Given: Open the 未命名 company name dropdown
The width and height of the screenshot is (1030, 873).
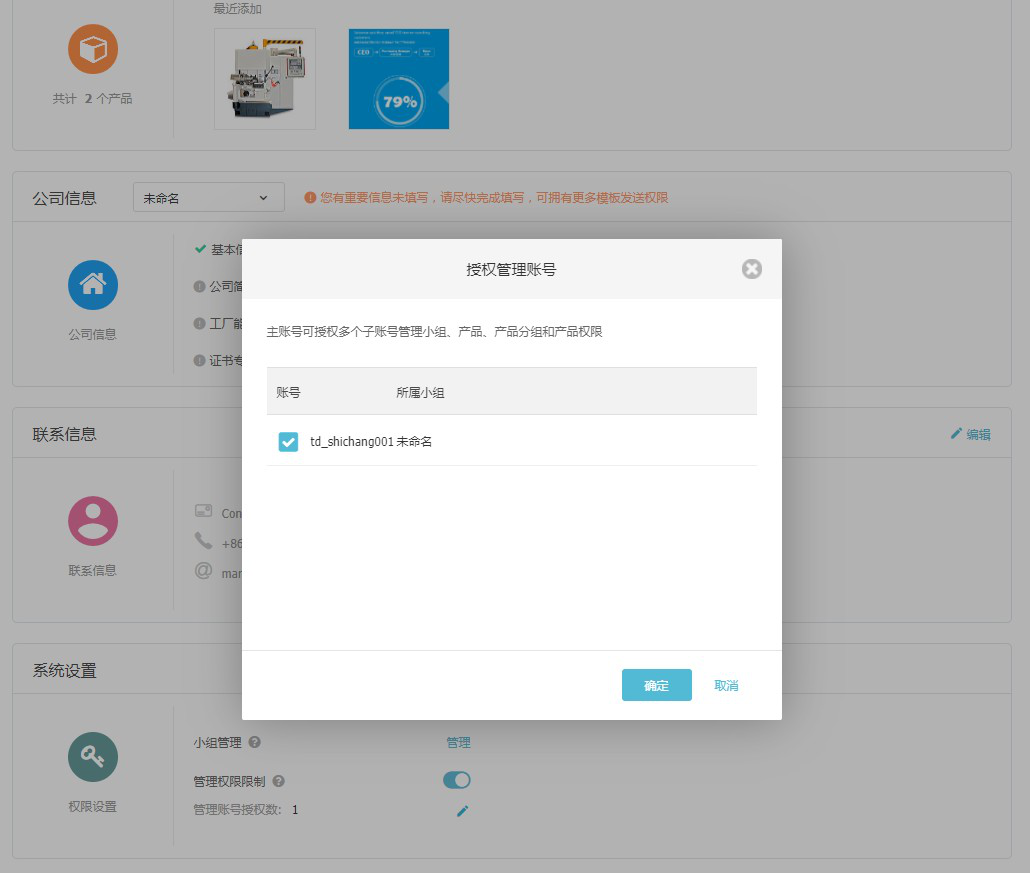Looking at the screenshot, I should [208, 197].
